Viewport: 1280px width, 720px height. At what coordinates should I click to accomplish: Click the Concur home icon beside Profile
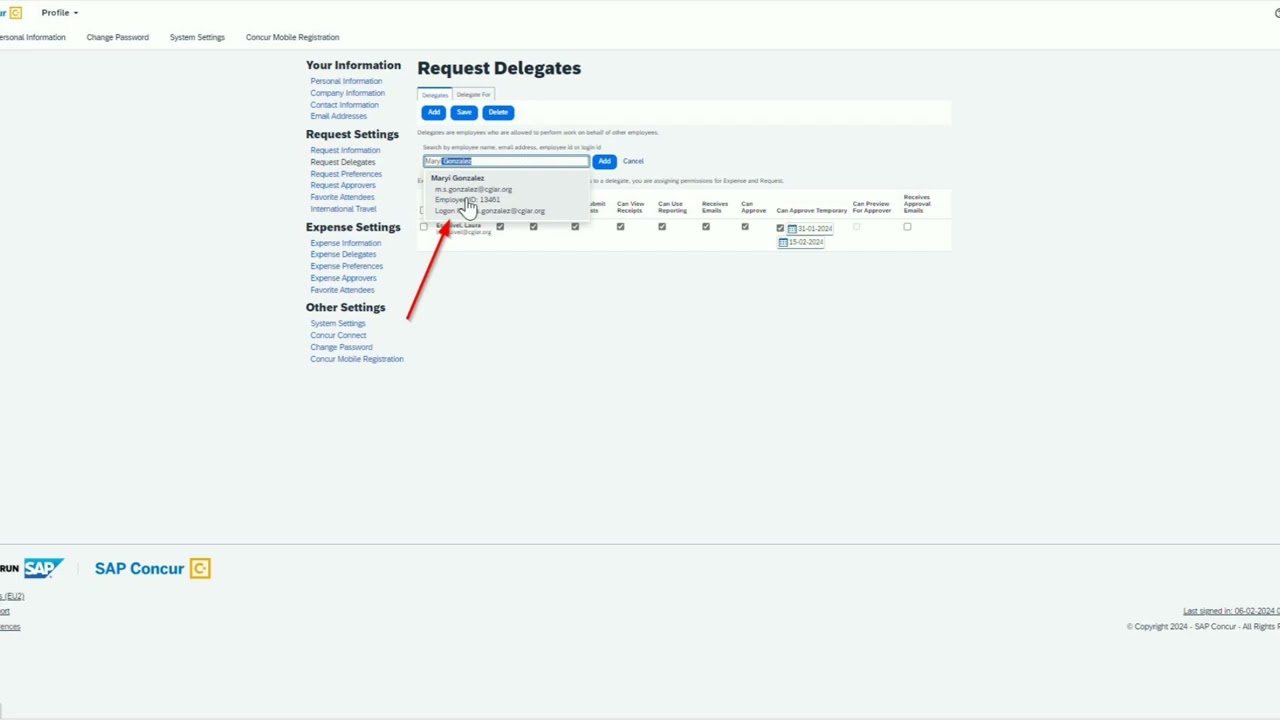pyautogui.click(x=14, y=13)
